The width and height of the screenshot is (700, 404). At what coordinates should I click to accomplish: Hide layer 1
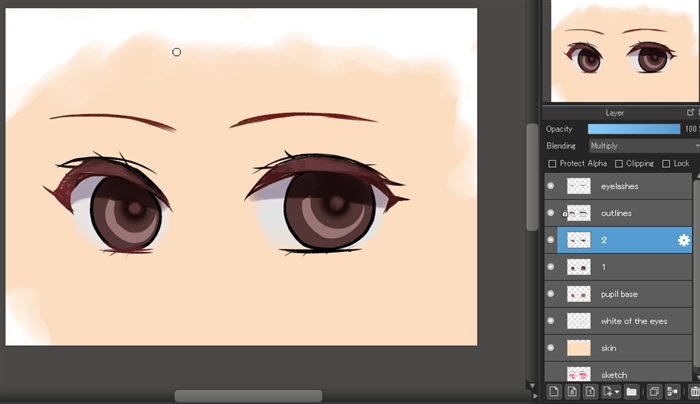tap(551, 267)
